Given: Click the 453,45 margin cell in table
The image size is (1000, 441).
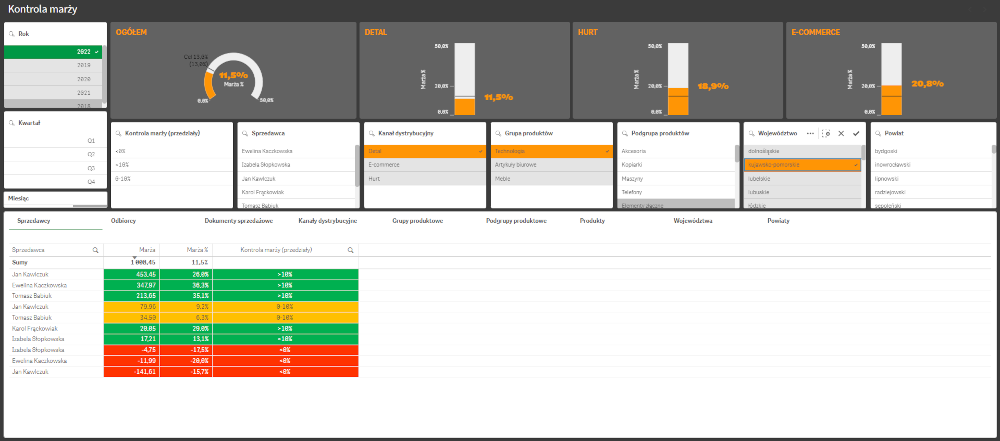Looking at the screenshot, I should [131, 274].
